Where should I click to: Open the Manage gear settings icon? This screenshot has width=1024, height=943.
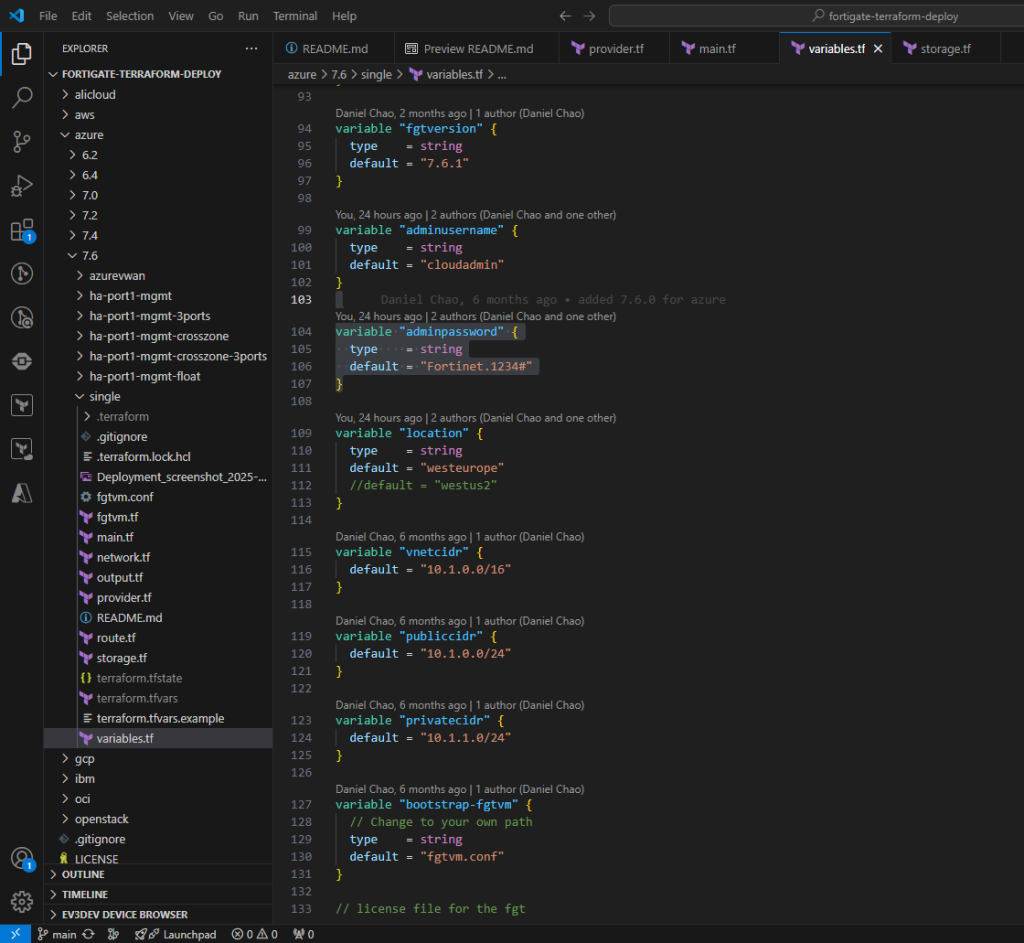pyautogui.click(x=21, y=901)
